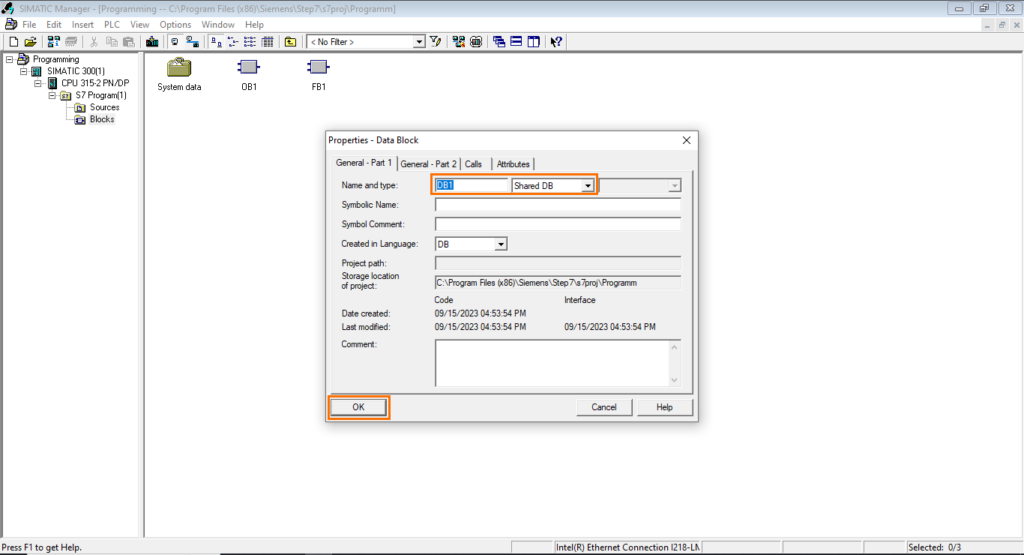Screen dimensions: 1024x555
Task: Collapse the CPU 315-2 PN/DP node
Action: pyautogui.click(x=39, y=83)
